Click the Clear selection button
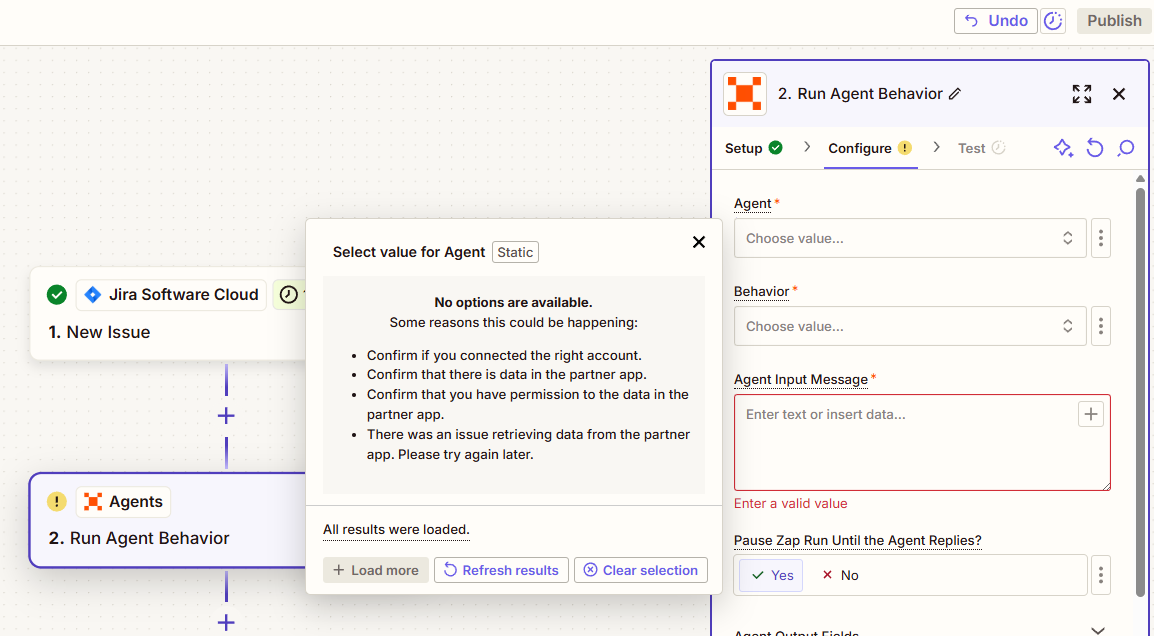The height and width of the screenshot is (636, 1154). (640, 570)
